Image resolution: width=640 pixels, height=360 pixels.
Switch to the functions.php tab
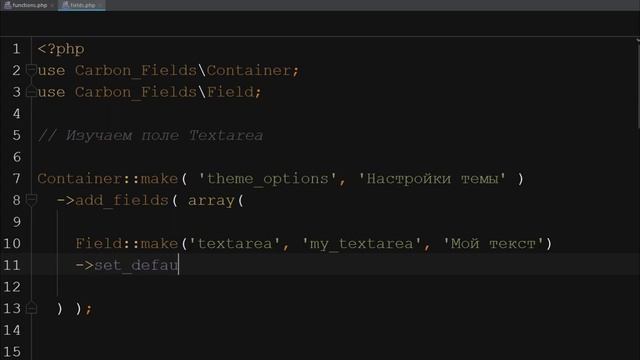[29, 5]
